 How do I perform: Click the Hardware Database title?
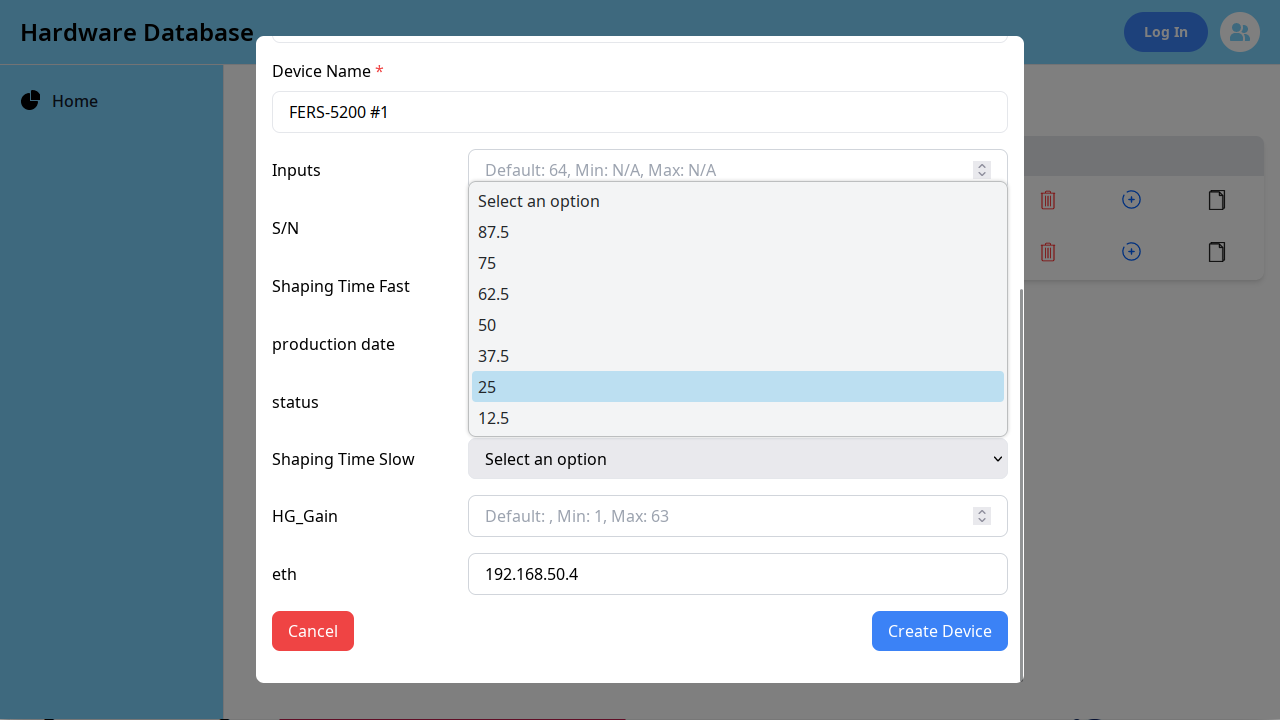(x=137, y=32)
